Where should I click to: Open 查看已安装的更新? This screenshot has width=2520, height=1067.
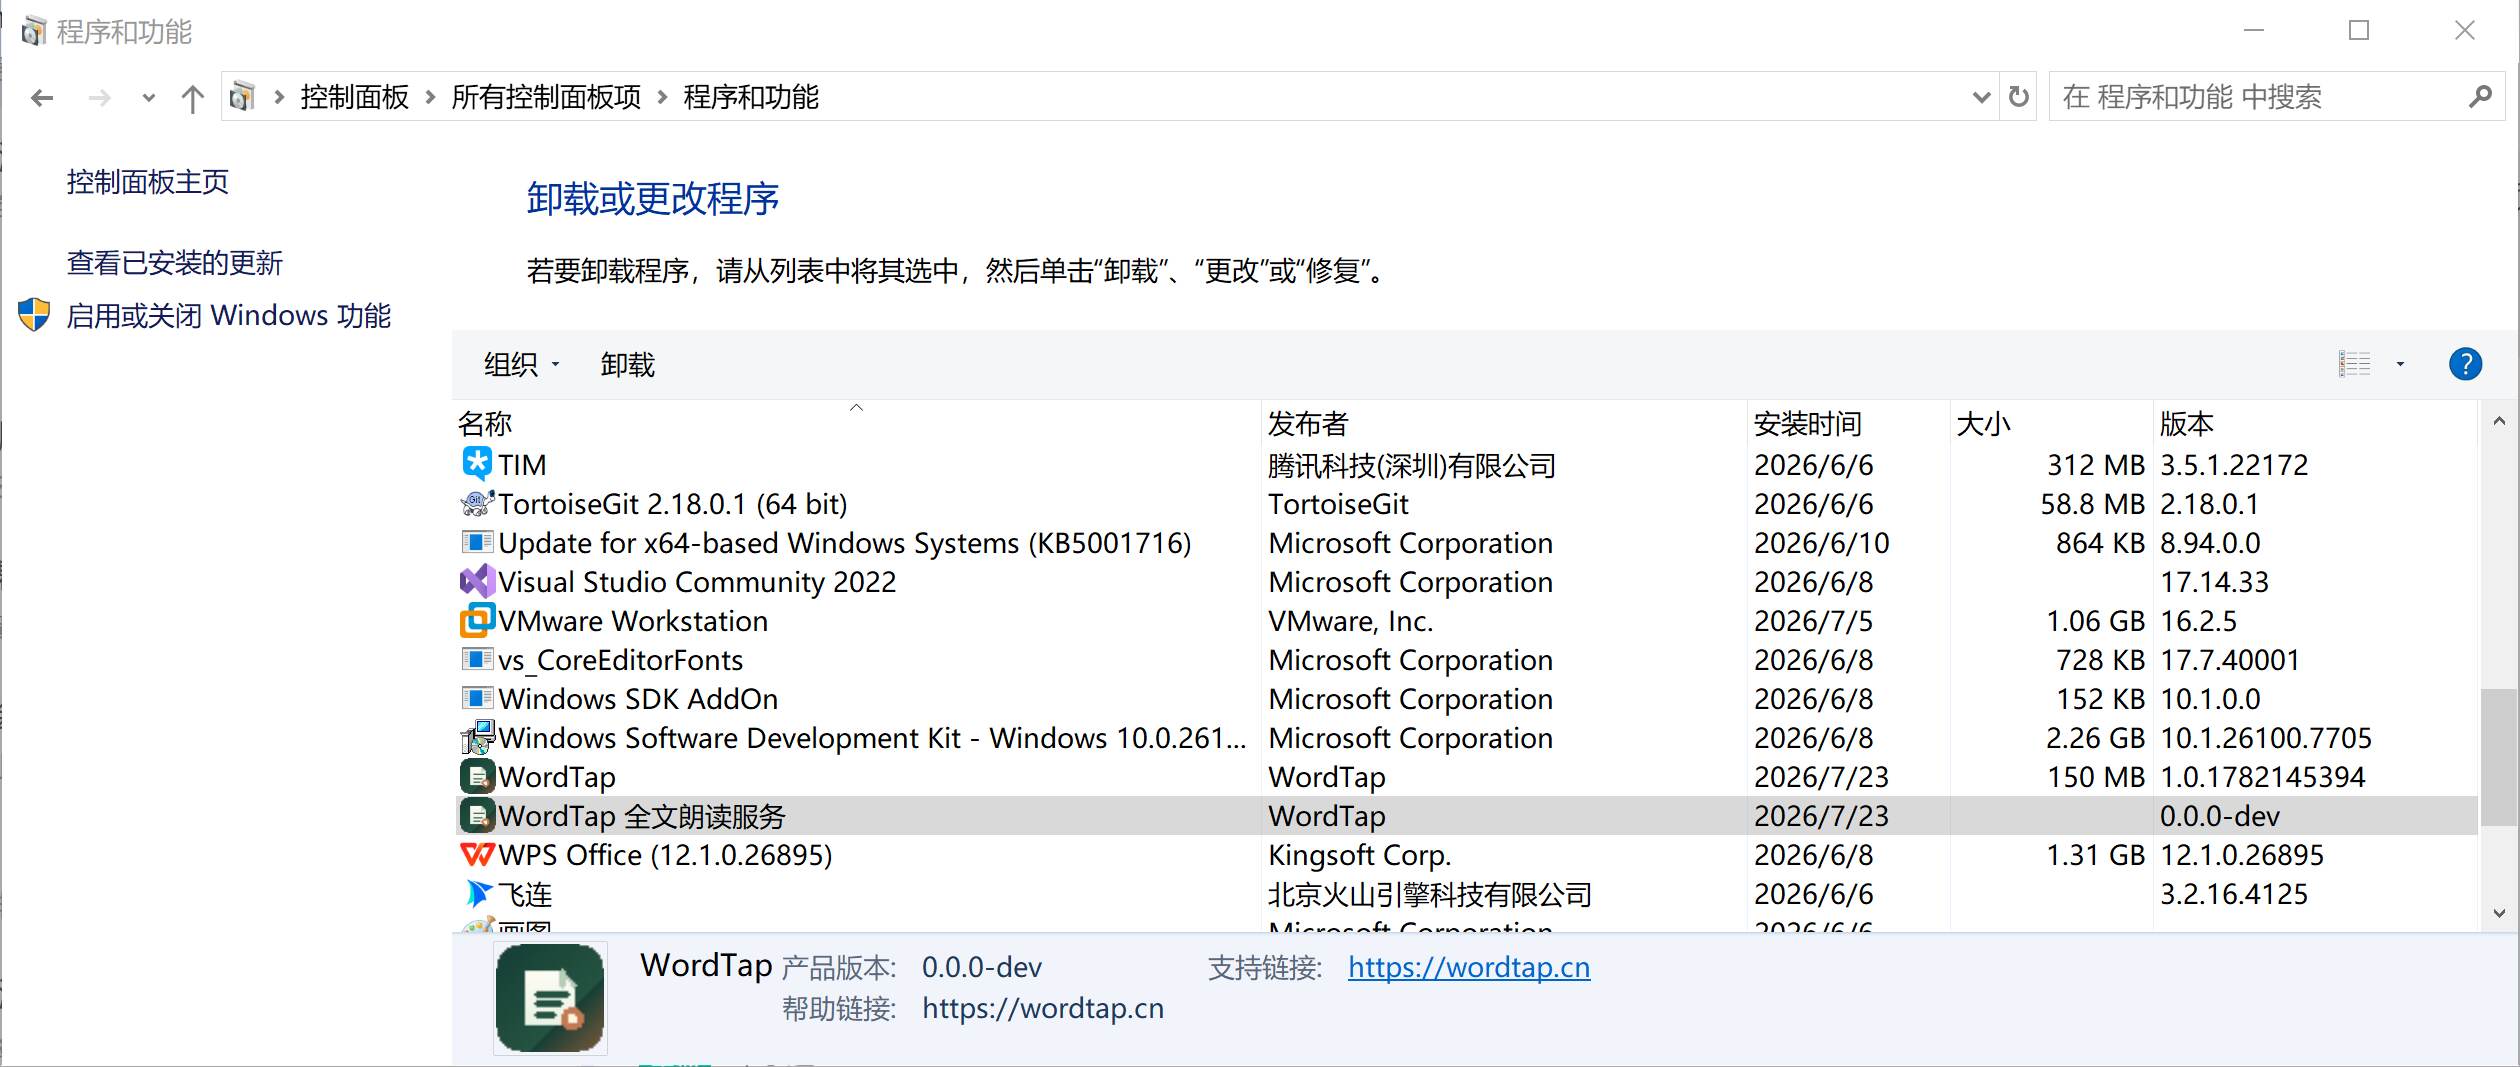click(175, 263)
